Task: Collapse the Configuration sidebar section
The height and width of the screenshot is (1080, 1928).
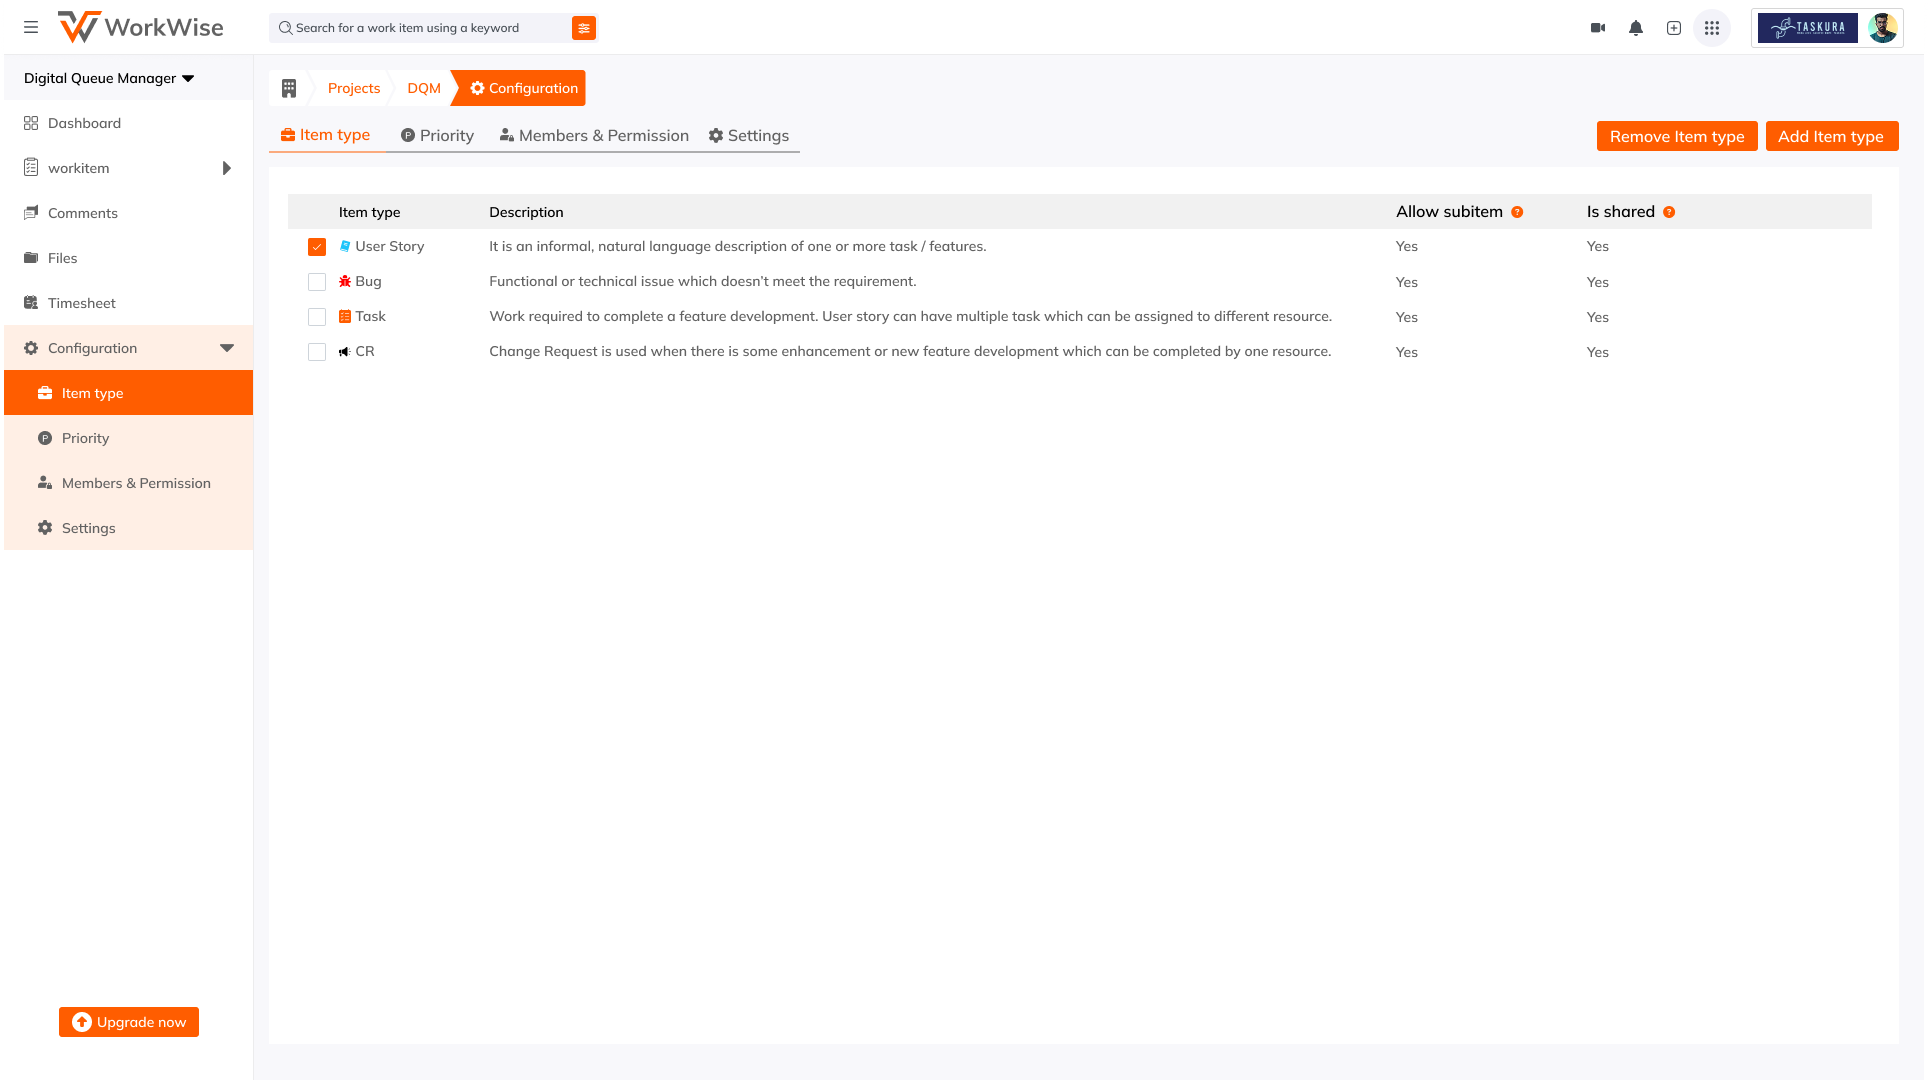Action: (227, 348)
